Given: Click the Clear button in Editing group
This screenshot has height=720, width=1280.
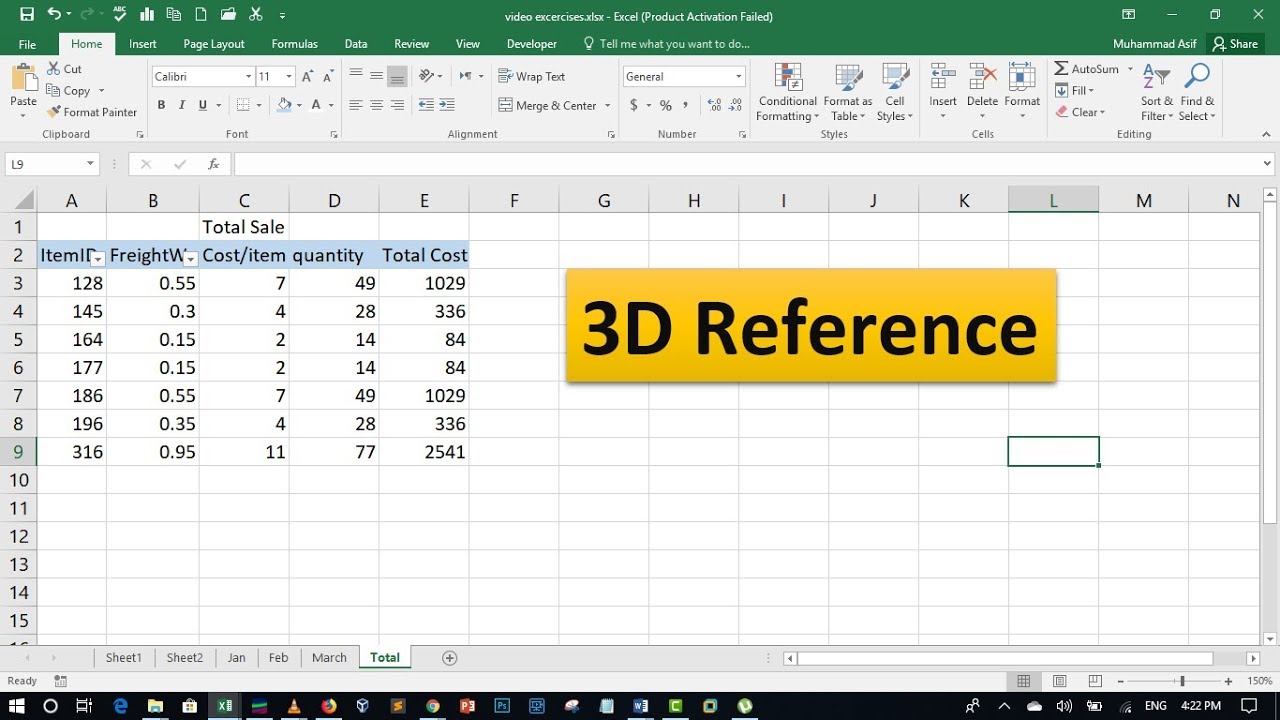Looking at the screenshot, I should tap(1080, 112).
